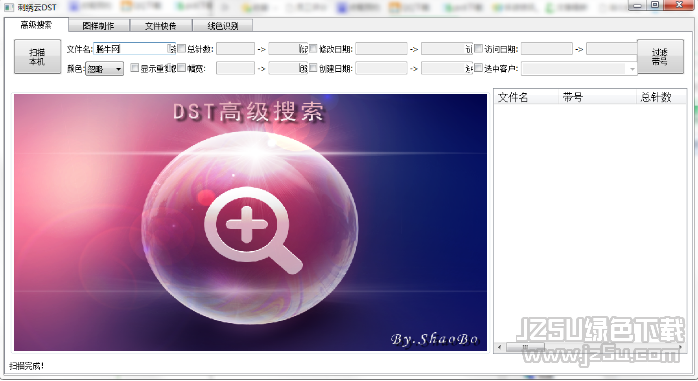Screen dimensions: 698x381
Task: Switch to the 线色识别 tab
Action: [x=223, y=26]
